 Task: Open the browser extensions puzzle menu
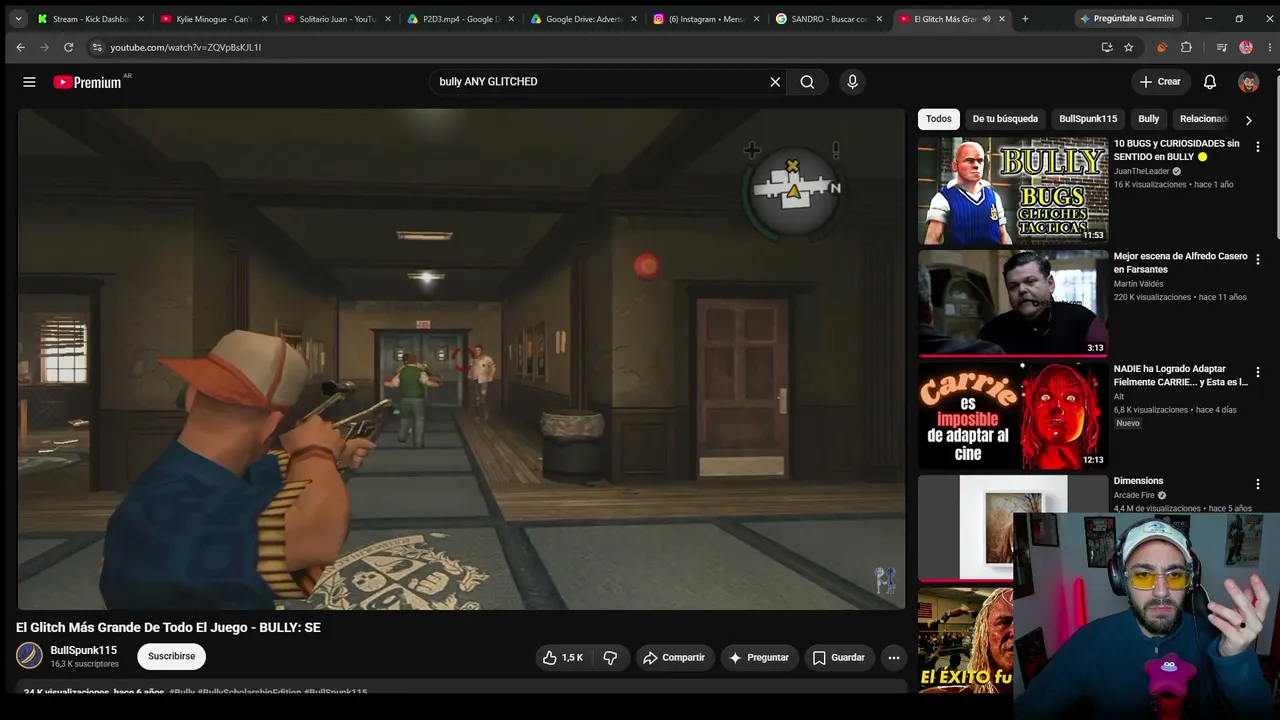pos(1186,47)
